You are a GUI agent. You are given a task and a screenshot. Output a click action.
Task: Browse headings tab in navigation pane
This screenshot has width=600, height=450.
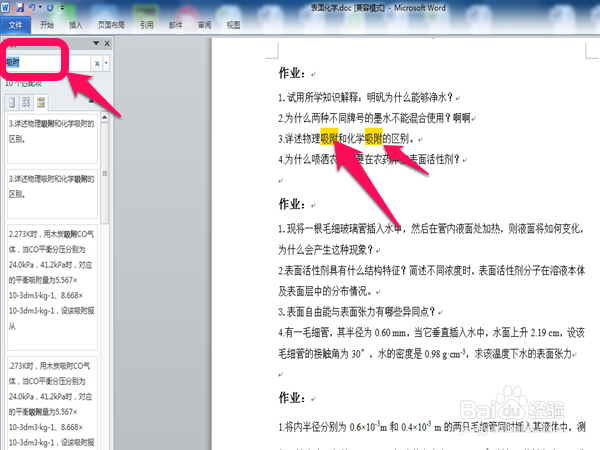coord(12,102)
